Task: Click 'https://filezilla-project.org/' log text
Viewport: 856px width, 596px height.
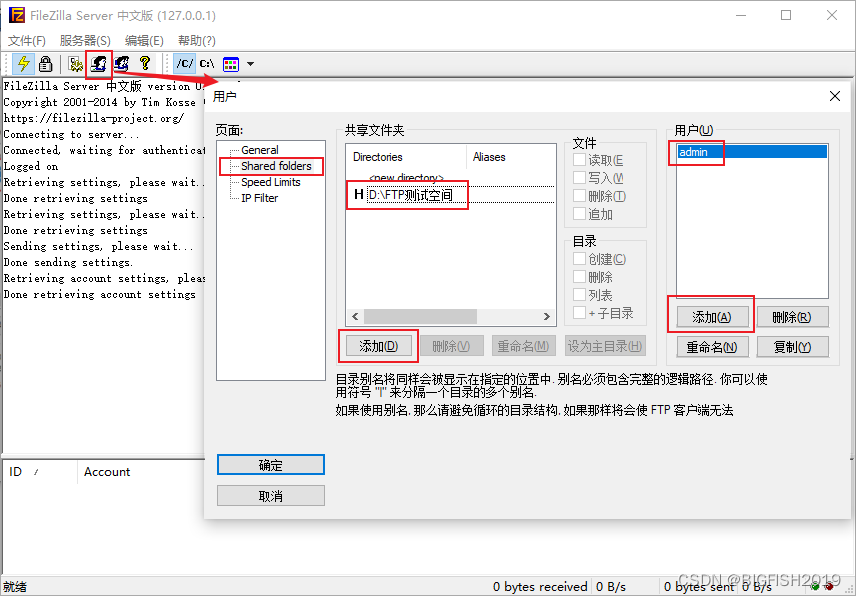Action: pyautogui.click(x=94, y=118)
